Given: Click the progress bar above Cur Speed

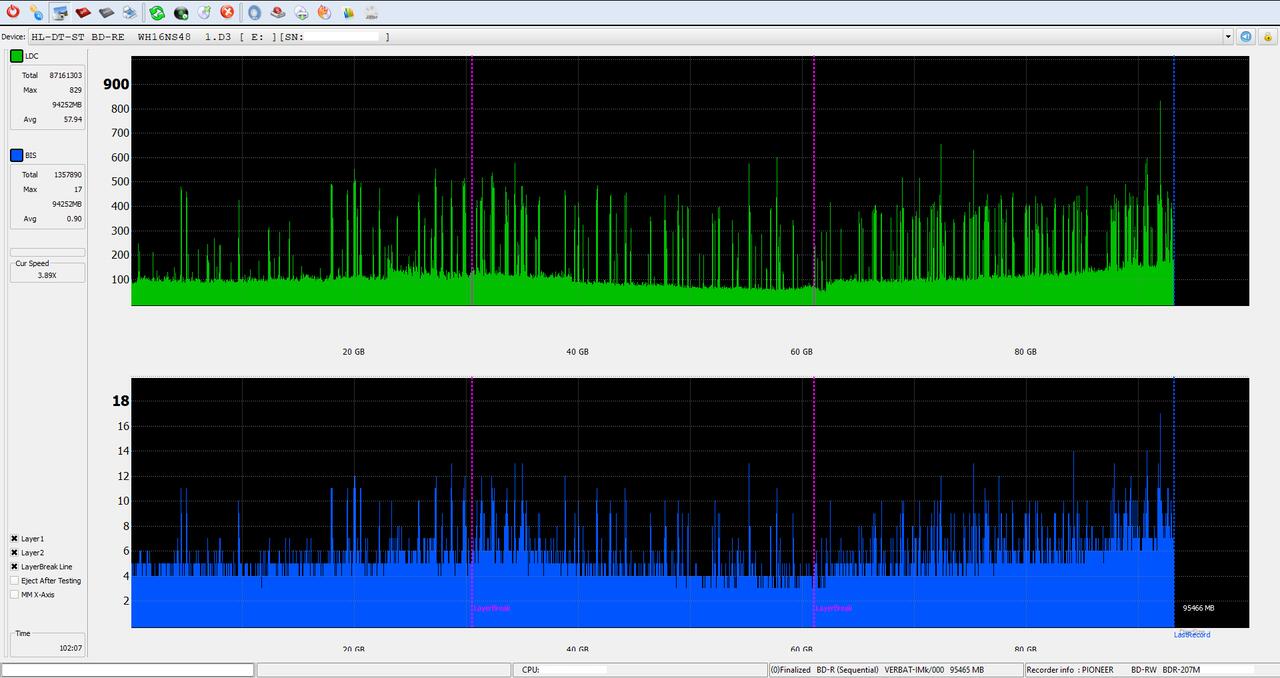Looking at the screenshot, I should click(47, 252).
